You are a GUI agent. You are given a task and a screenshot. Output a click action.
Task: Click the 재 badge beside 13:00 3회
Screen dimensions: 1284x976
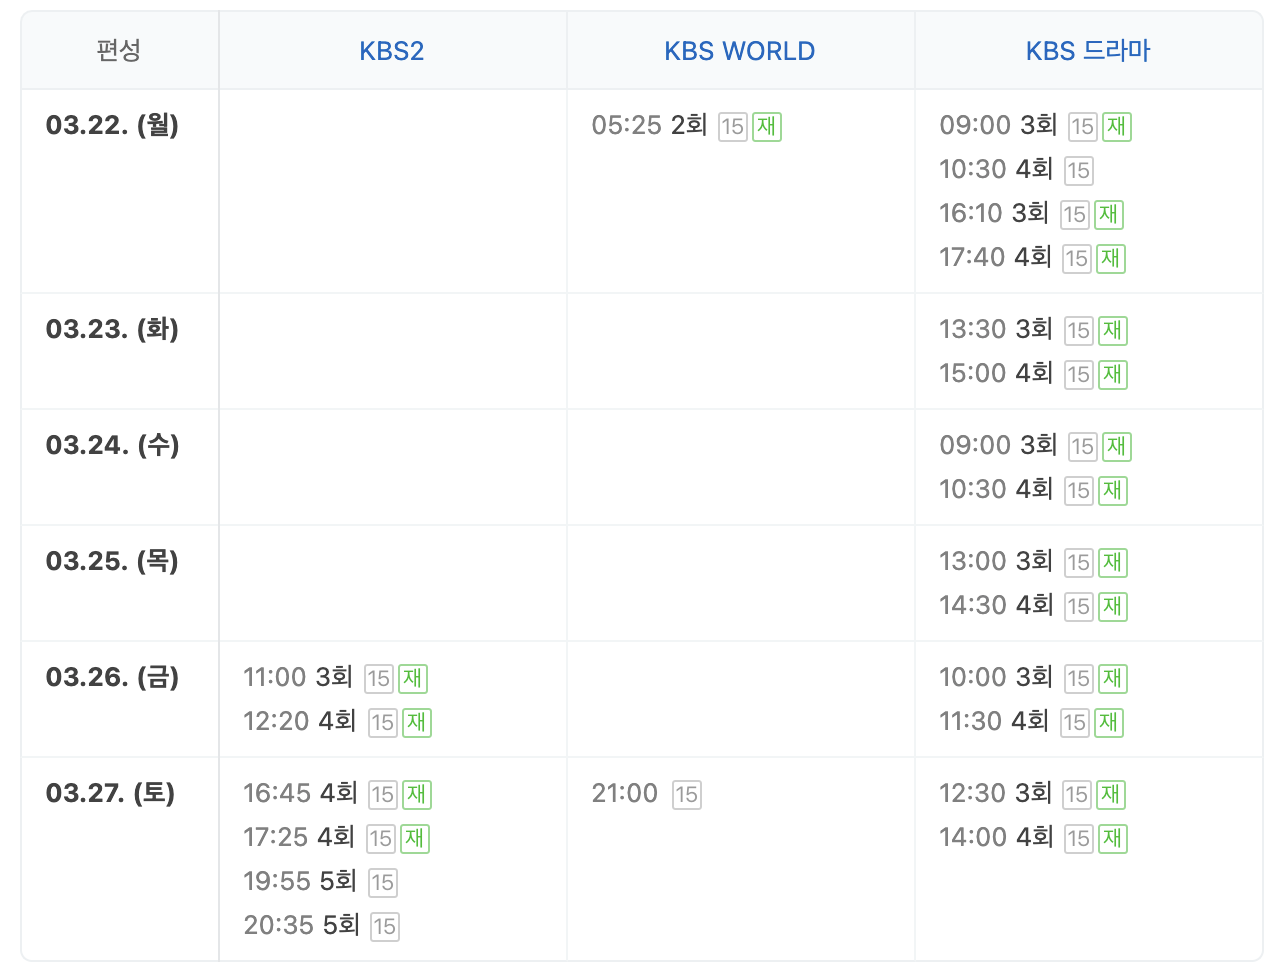[1113, 562]
